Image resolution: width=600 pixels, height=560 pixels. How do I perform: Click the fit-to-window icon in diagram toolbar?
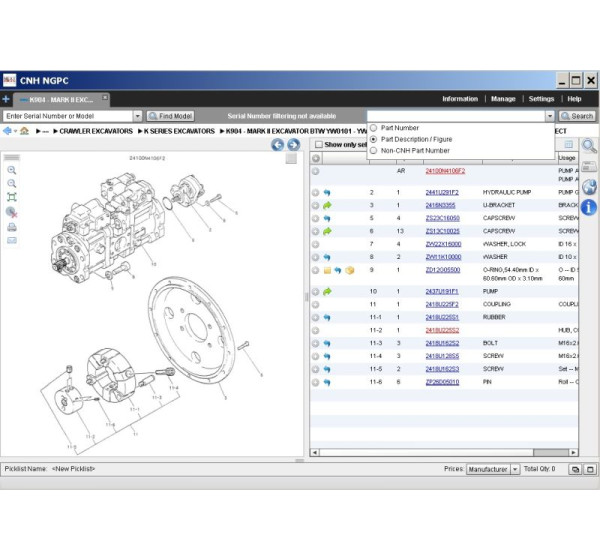12,198
